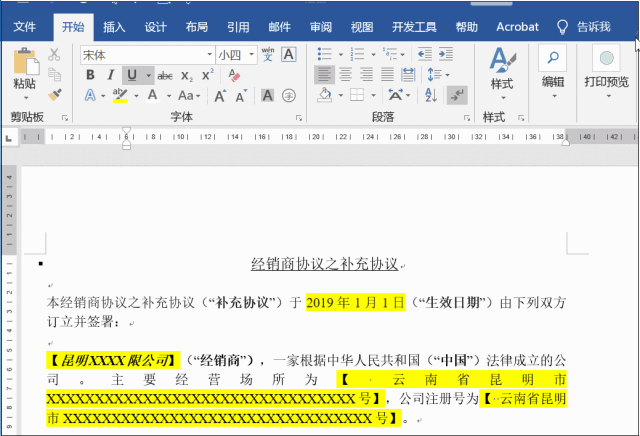This screenshot has width=640, height=436.
Task: Click the highlighted date 2019年1月1日
Action: 356,303
